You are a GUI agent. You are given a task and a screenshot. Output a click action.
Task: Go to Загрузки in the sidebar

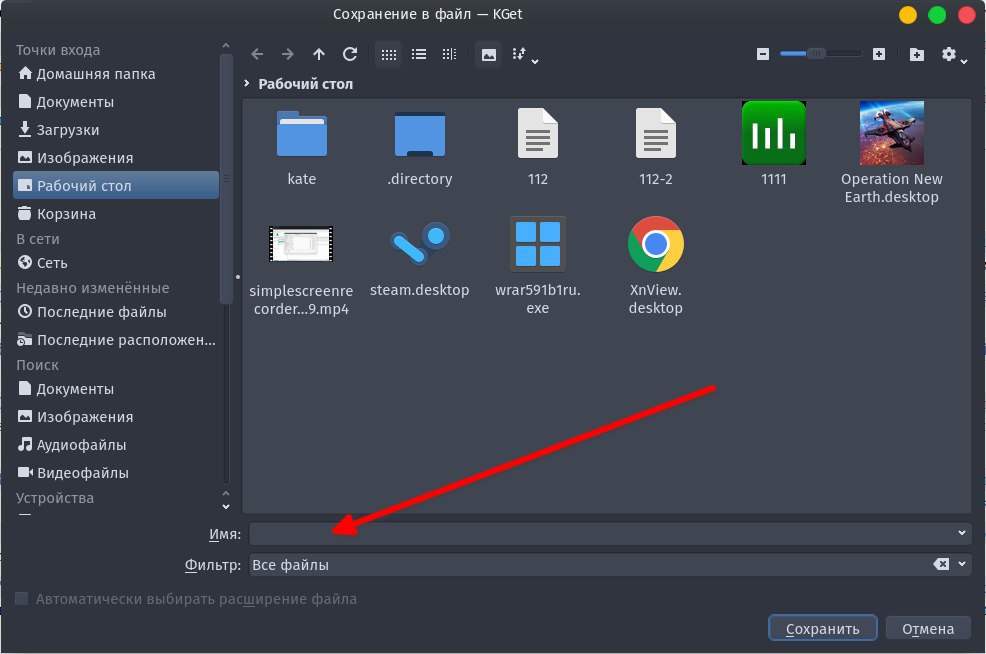click(x=116, y=130)
